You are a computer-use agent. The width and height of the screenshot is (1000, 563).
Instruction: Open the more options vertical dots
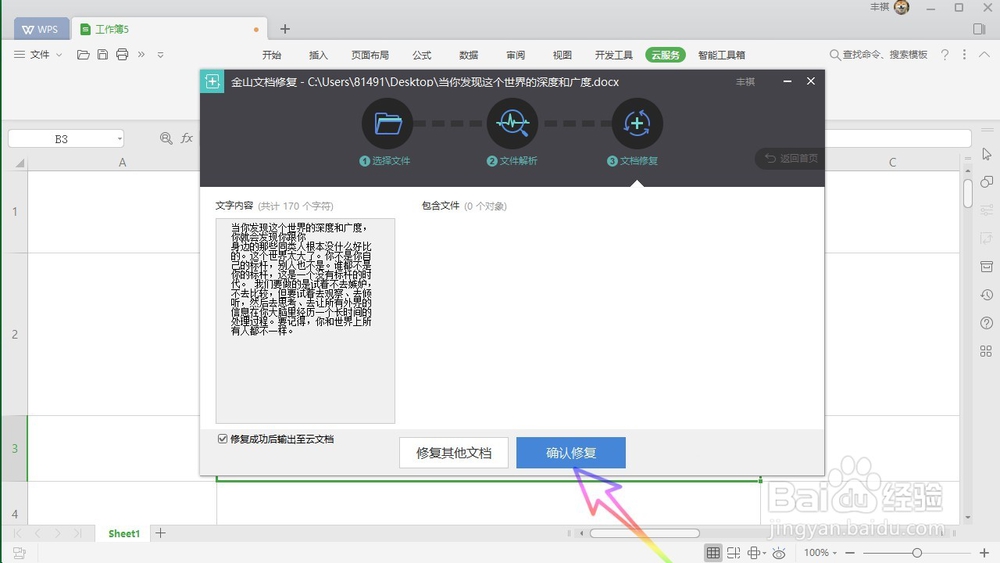pos(964,55)
